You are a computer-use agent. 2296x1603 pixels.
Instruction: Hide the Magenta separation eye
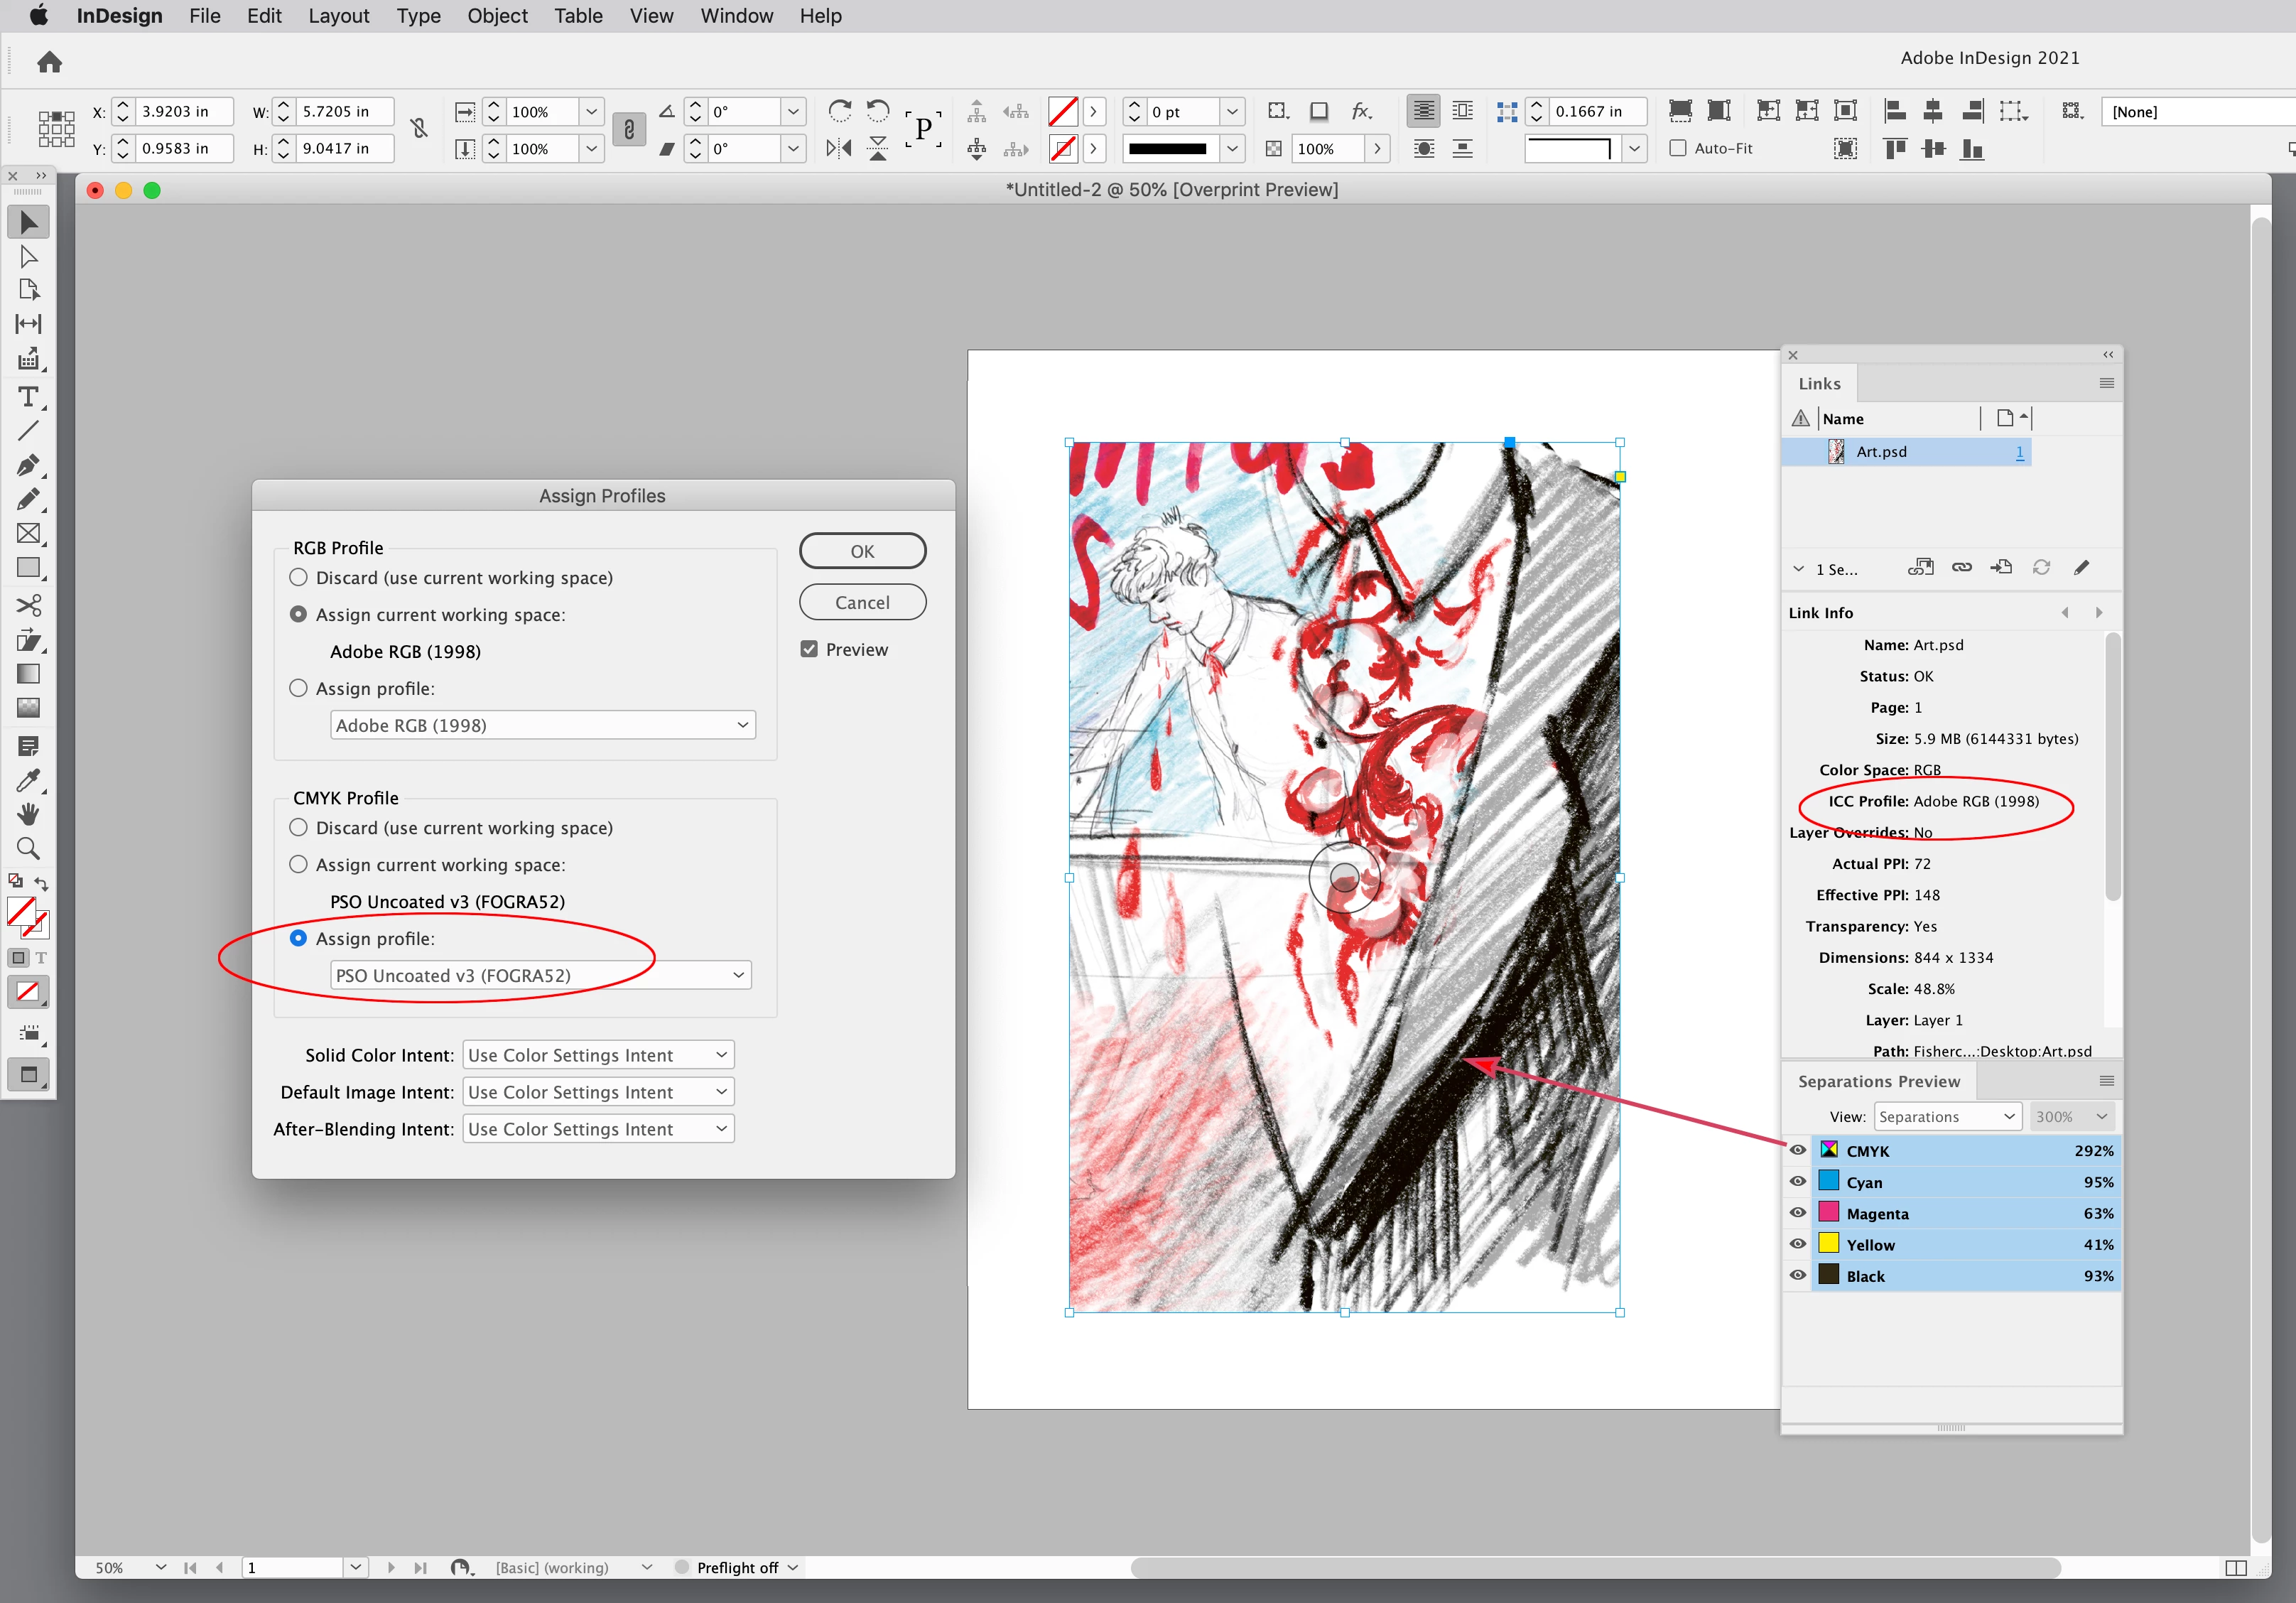click(x=1797, y=1213)
